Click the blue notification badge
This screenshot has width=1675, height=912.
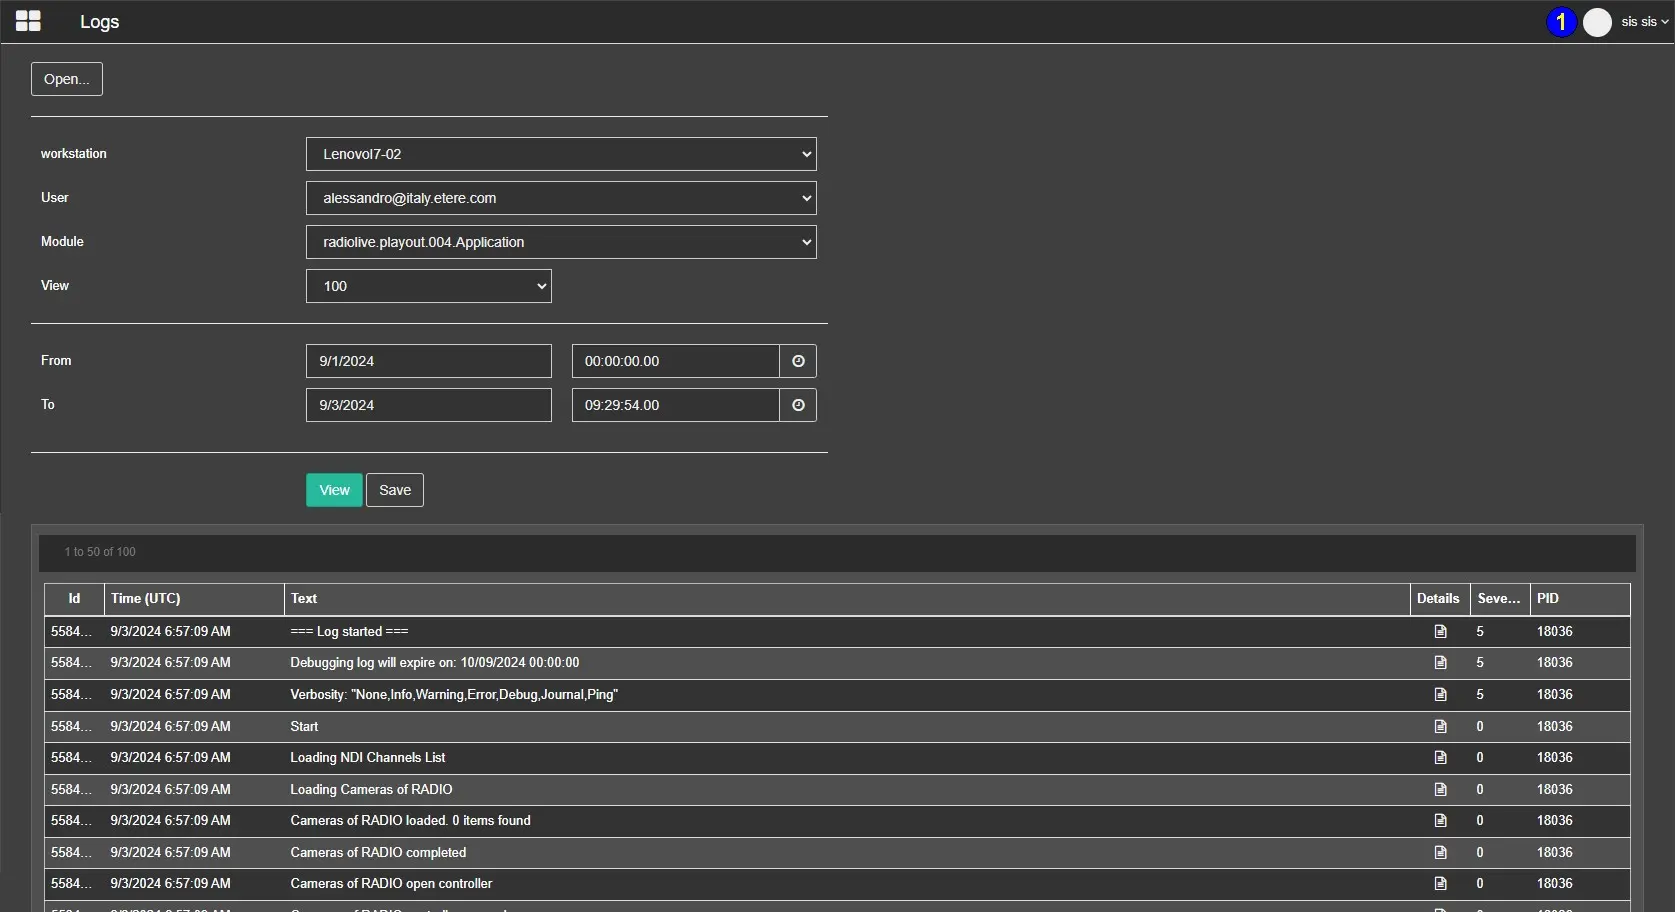pos(1560,22)
